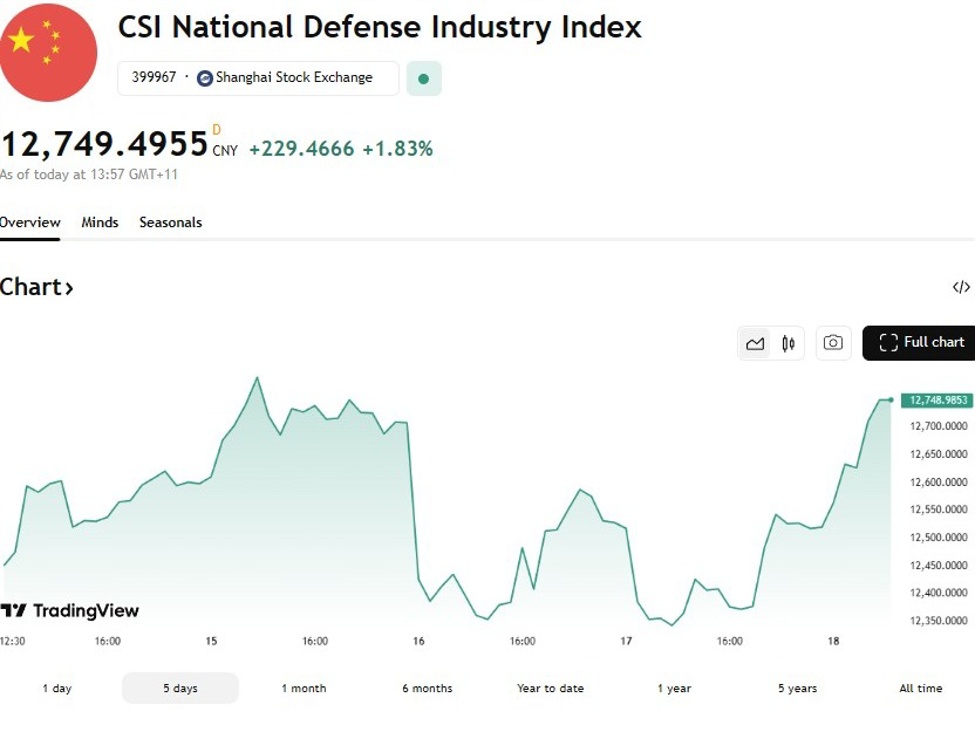Click the 12,748.9853 current price label

click(938, 400)
